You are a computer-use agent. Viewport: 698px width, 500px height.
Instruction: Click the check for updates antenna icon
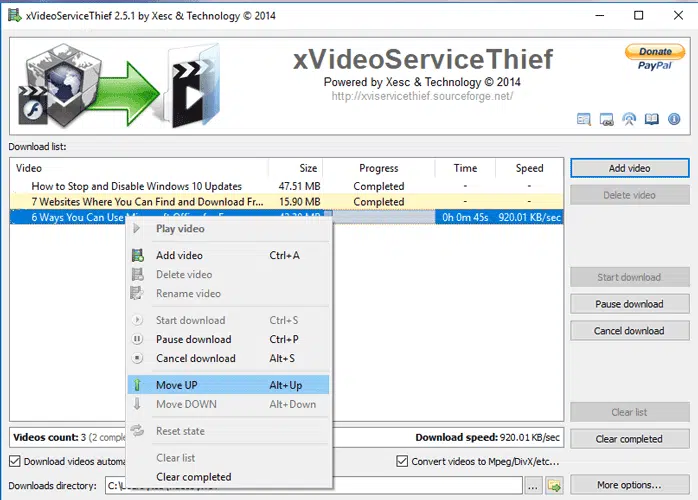(x=629, y=119)
